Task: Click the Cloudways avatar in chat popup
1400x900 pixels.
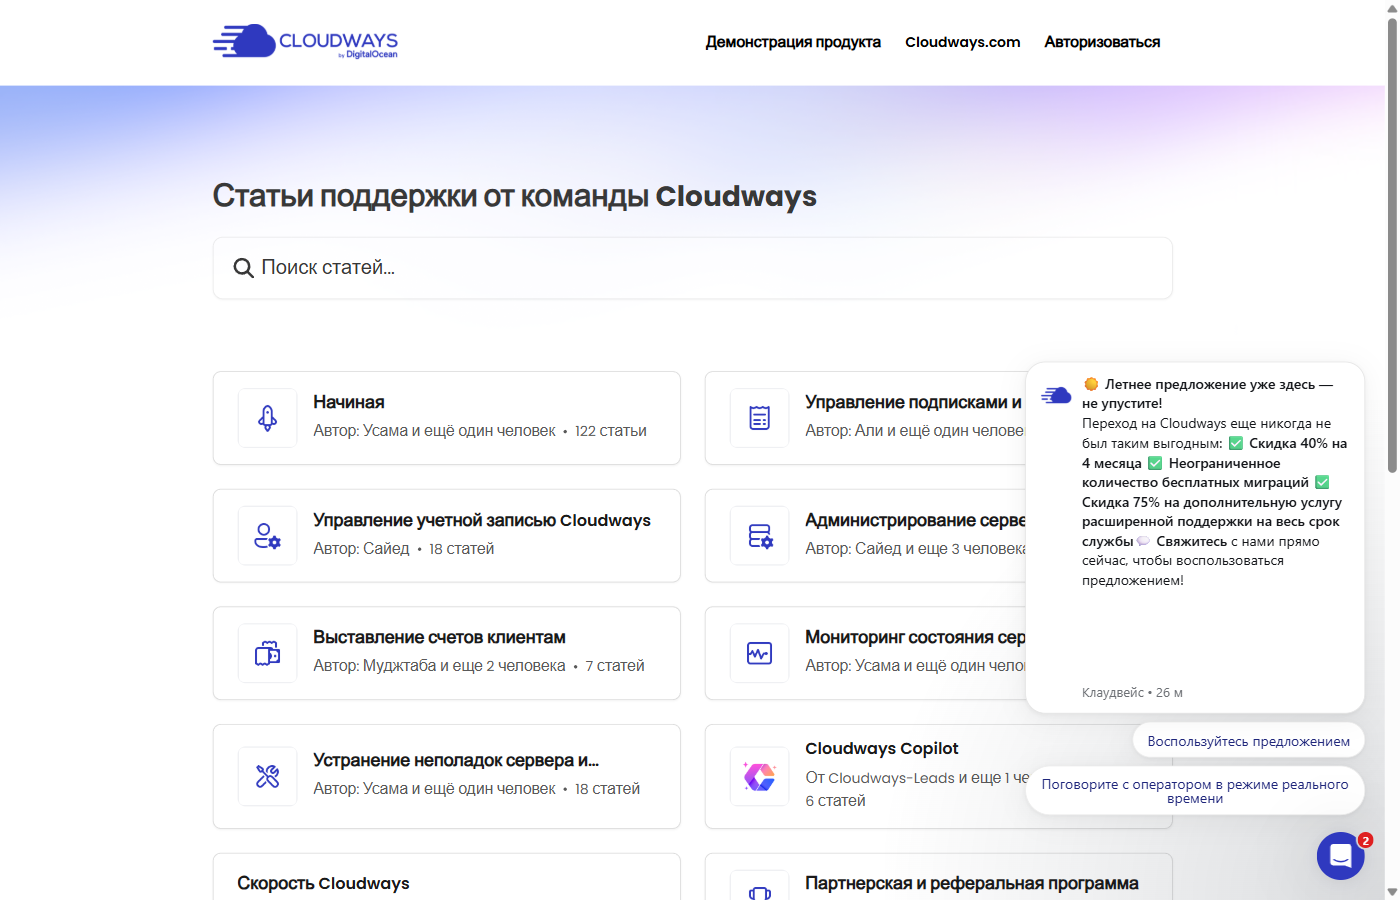Action: click(x=1056, y=395)
